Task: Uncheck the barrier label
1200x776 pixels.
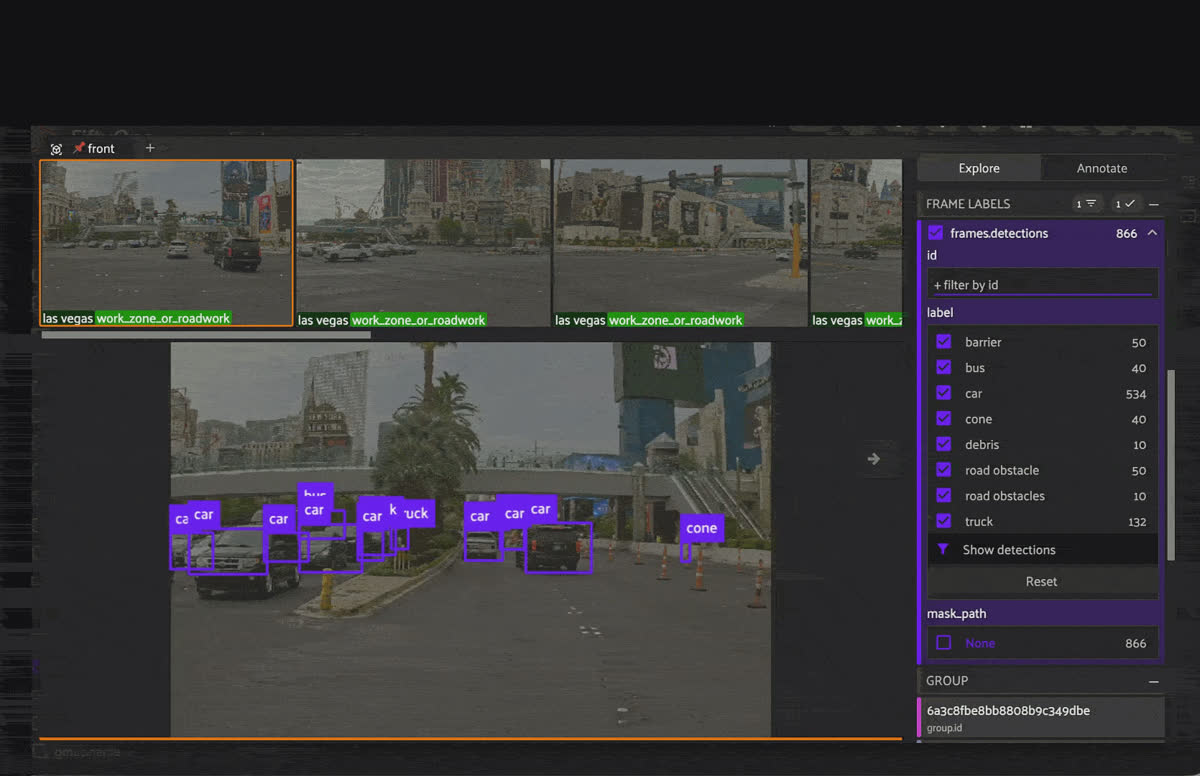Action: click(943, 342)
